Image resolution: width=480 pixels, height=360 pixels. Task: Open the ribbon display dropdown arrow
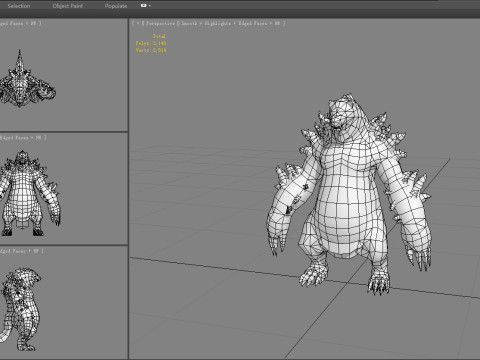(x=150, y=6)
